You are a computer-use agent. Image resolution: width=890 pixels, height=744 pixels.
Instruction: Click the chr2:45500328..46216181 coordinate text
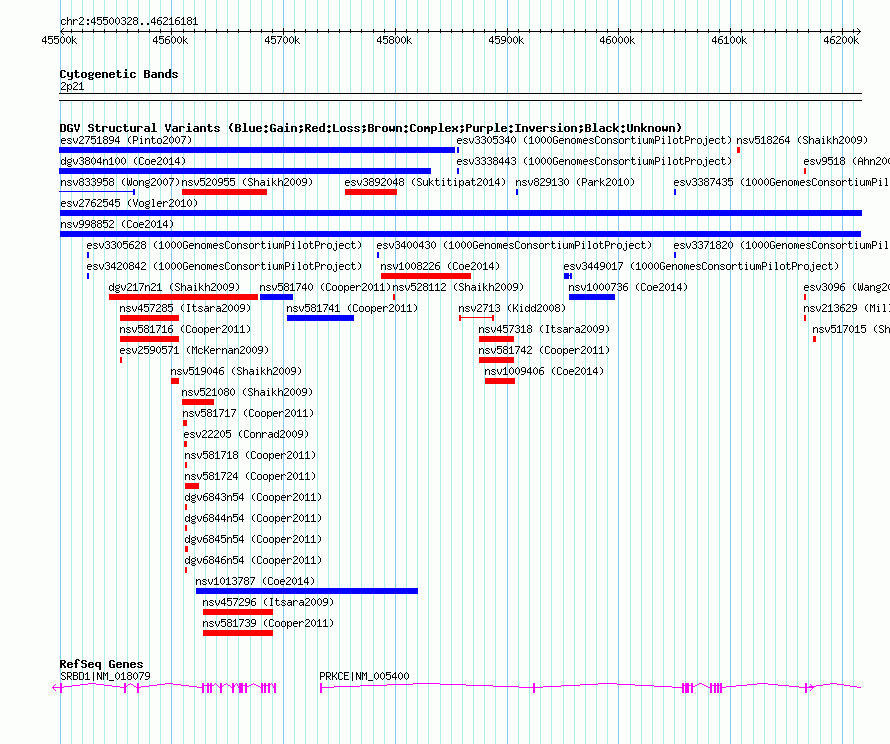[x=129, y=22]
